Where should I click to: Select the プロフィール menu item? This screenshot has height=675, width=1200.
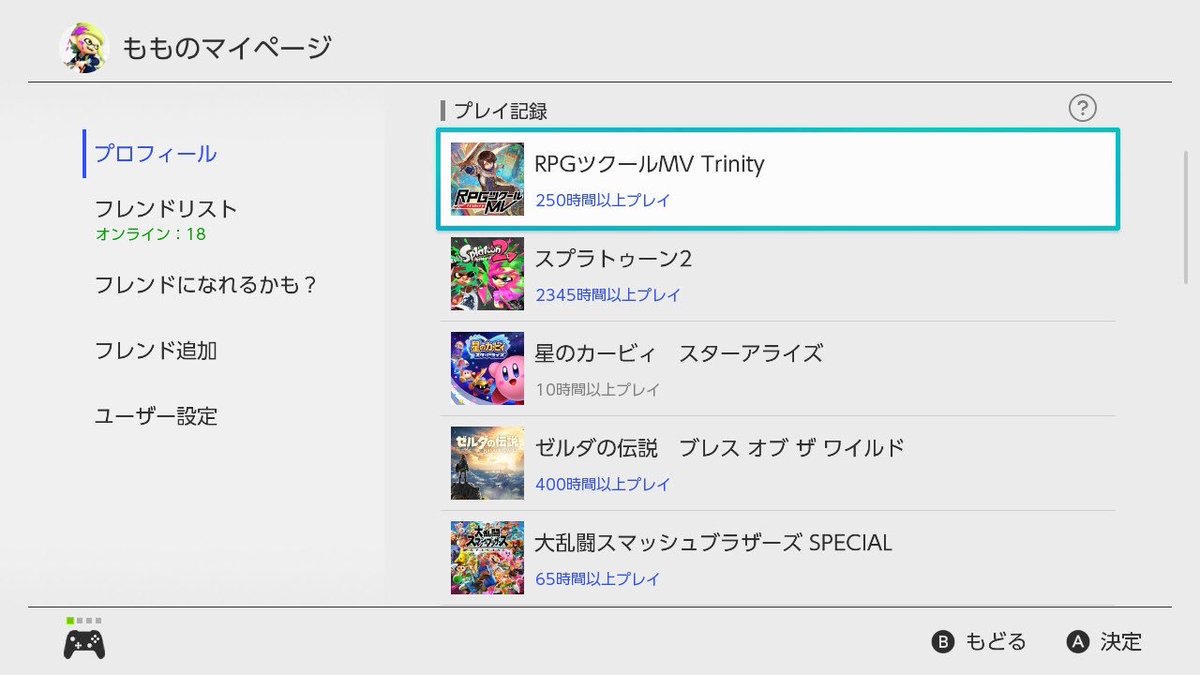coord(155,153)
